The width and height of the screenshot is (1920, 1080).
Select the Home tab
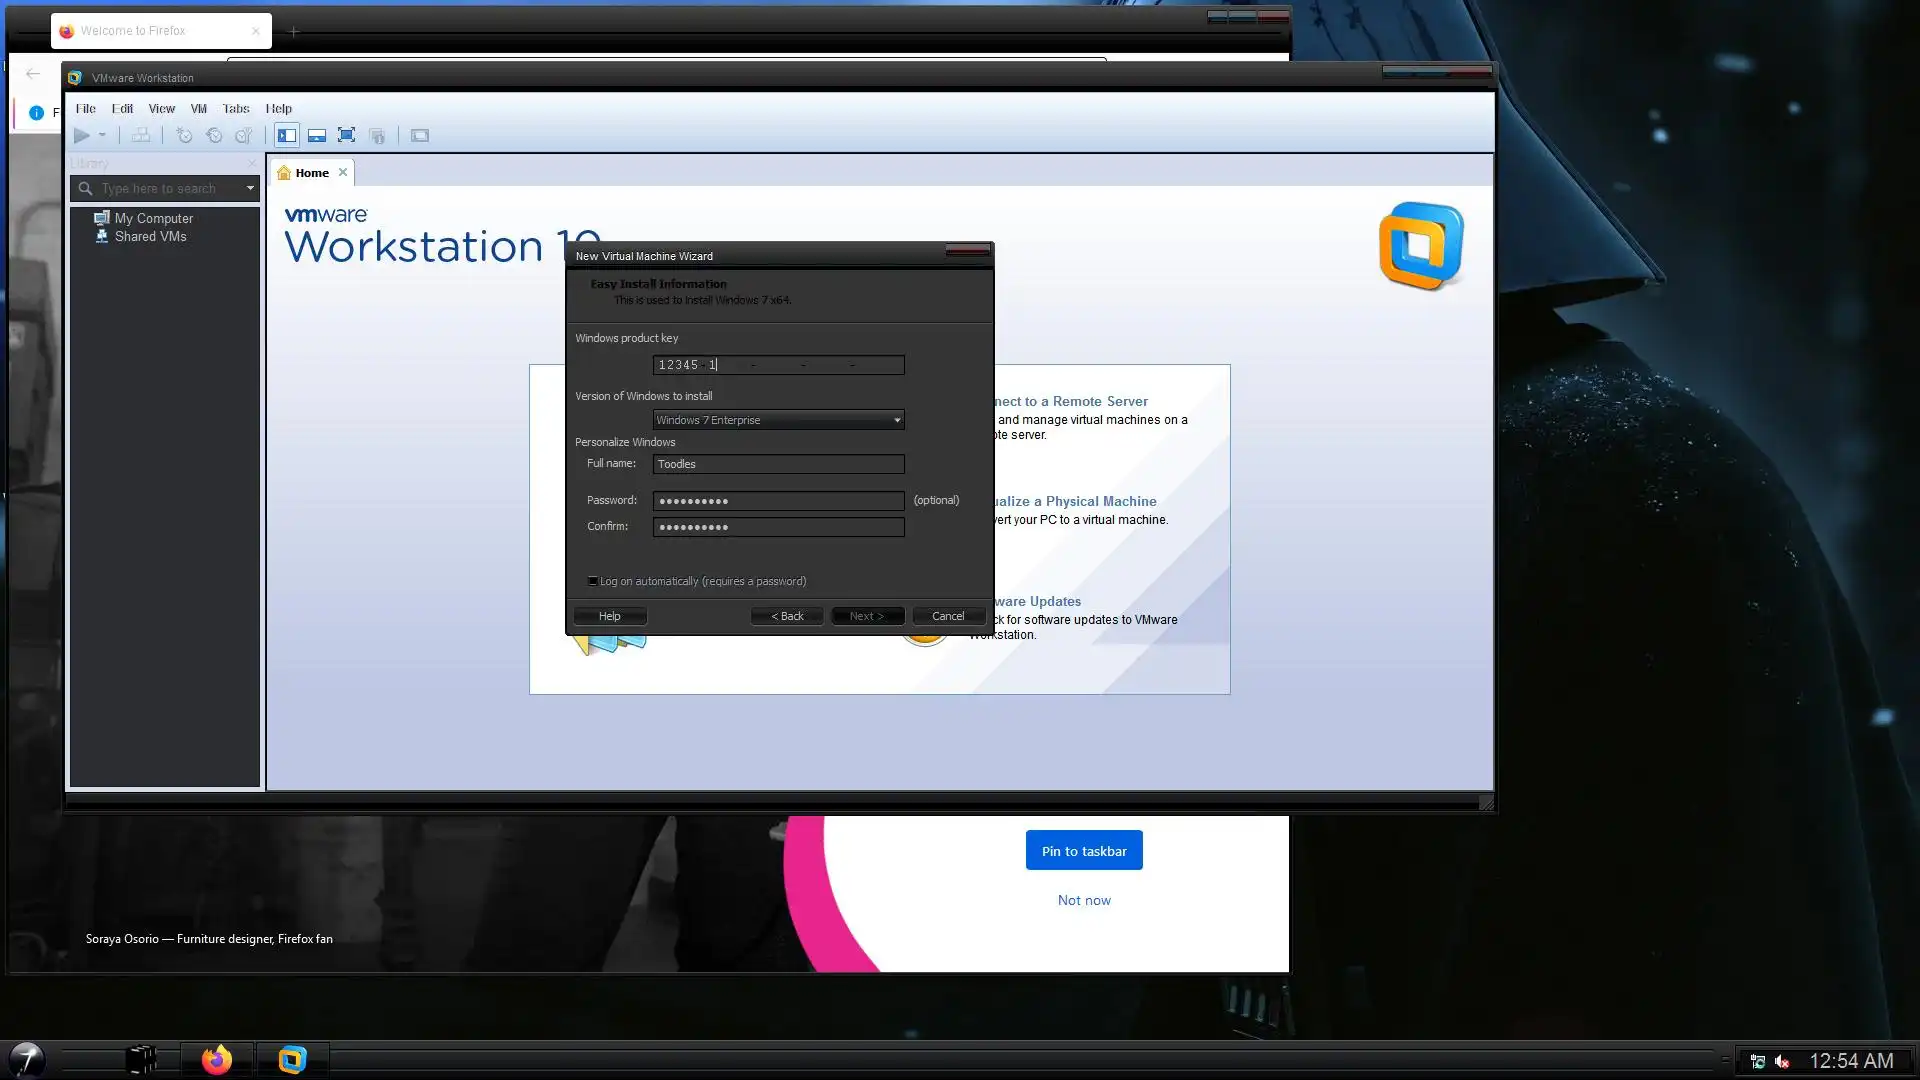click(311, 172)
